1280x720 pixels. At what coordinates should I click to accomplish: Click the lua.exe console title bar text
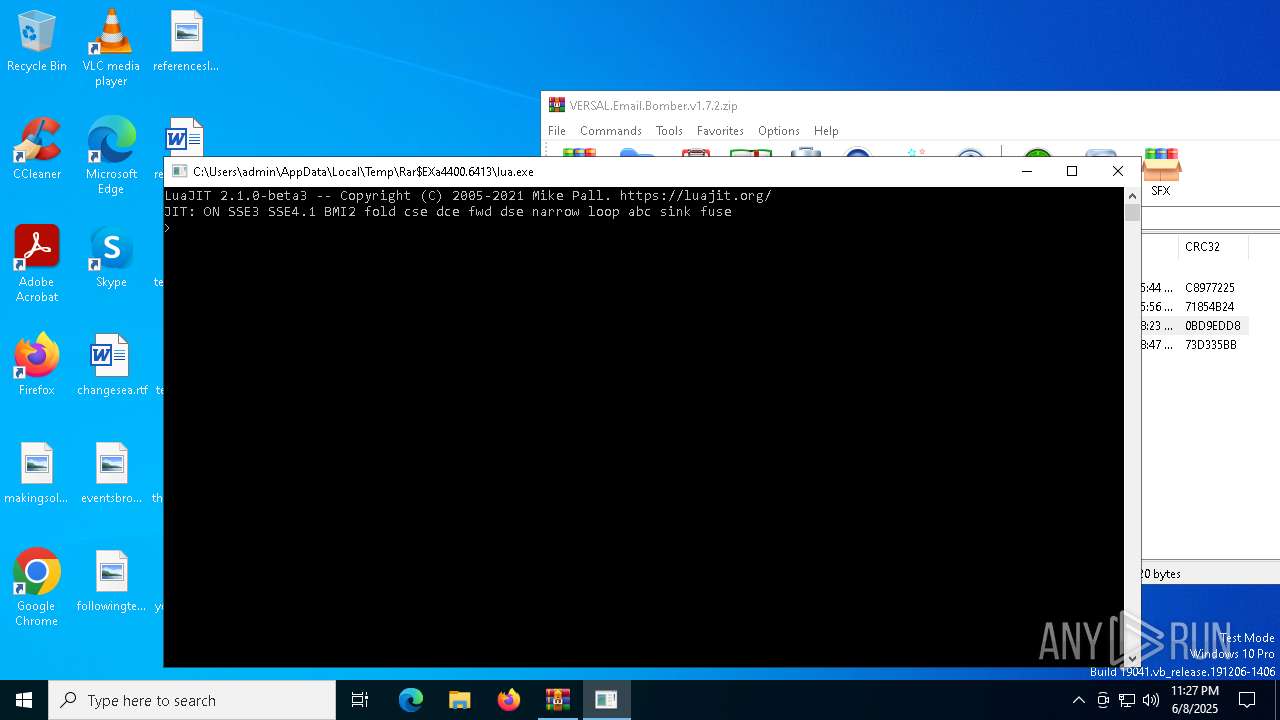click(363, 172)
